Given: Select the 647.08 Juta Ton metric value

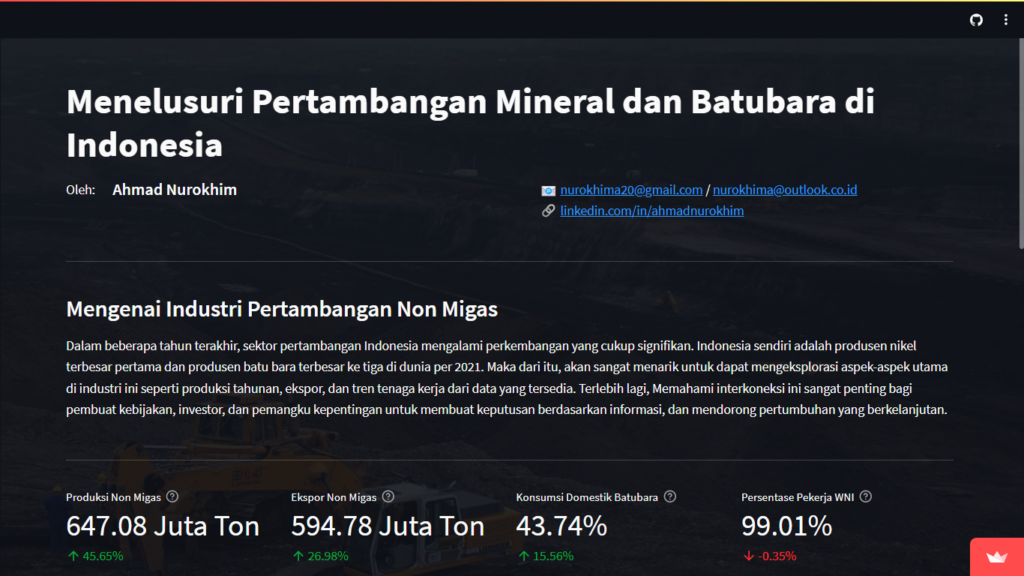Looking at the screenshot, I should pos(163,526).
